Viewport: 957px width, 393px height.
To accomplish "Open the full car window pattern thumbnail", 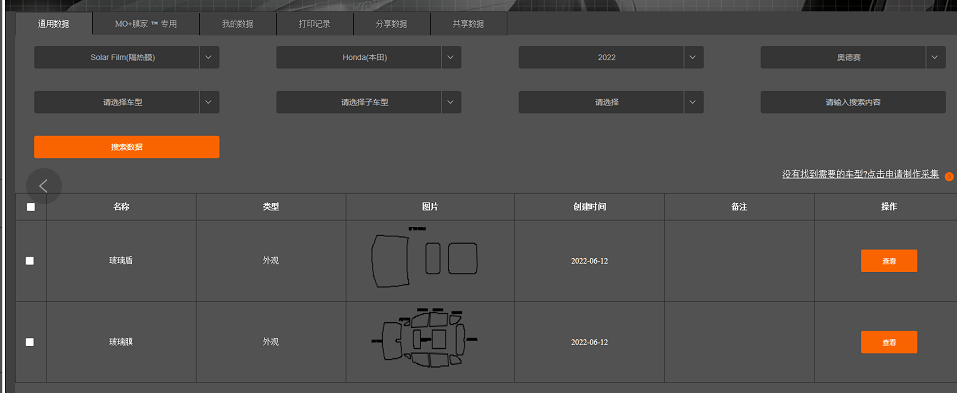I will [425, 339].
